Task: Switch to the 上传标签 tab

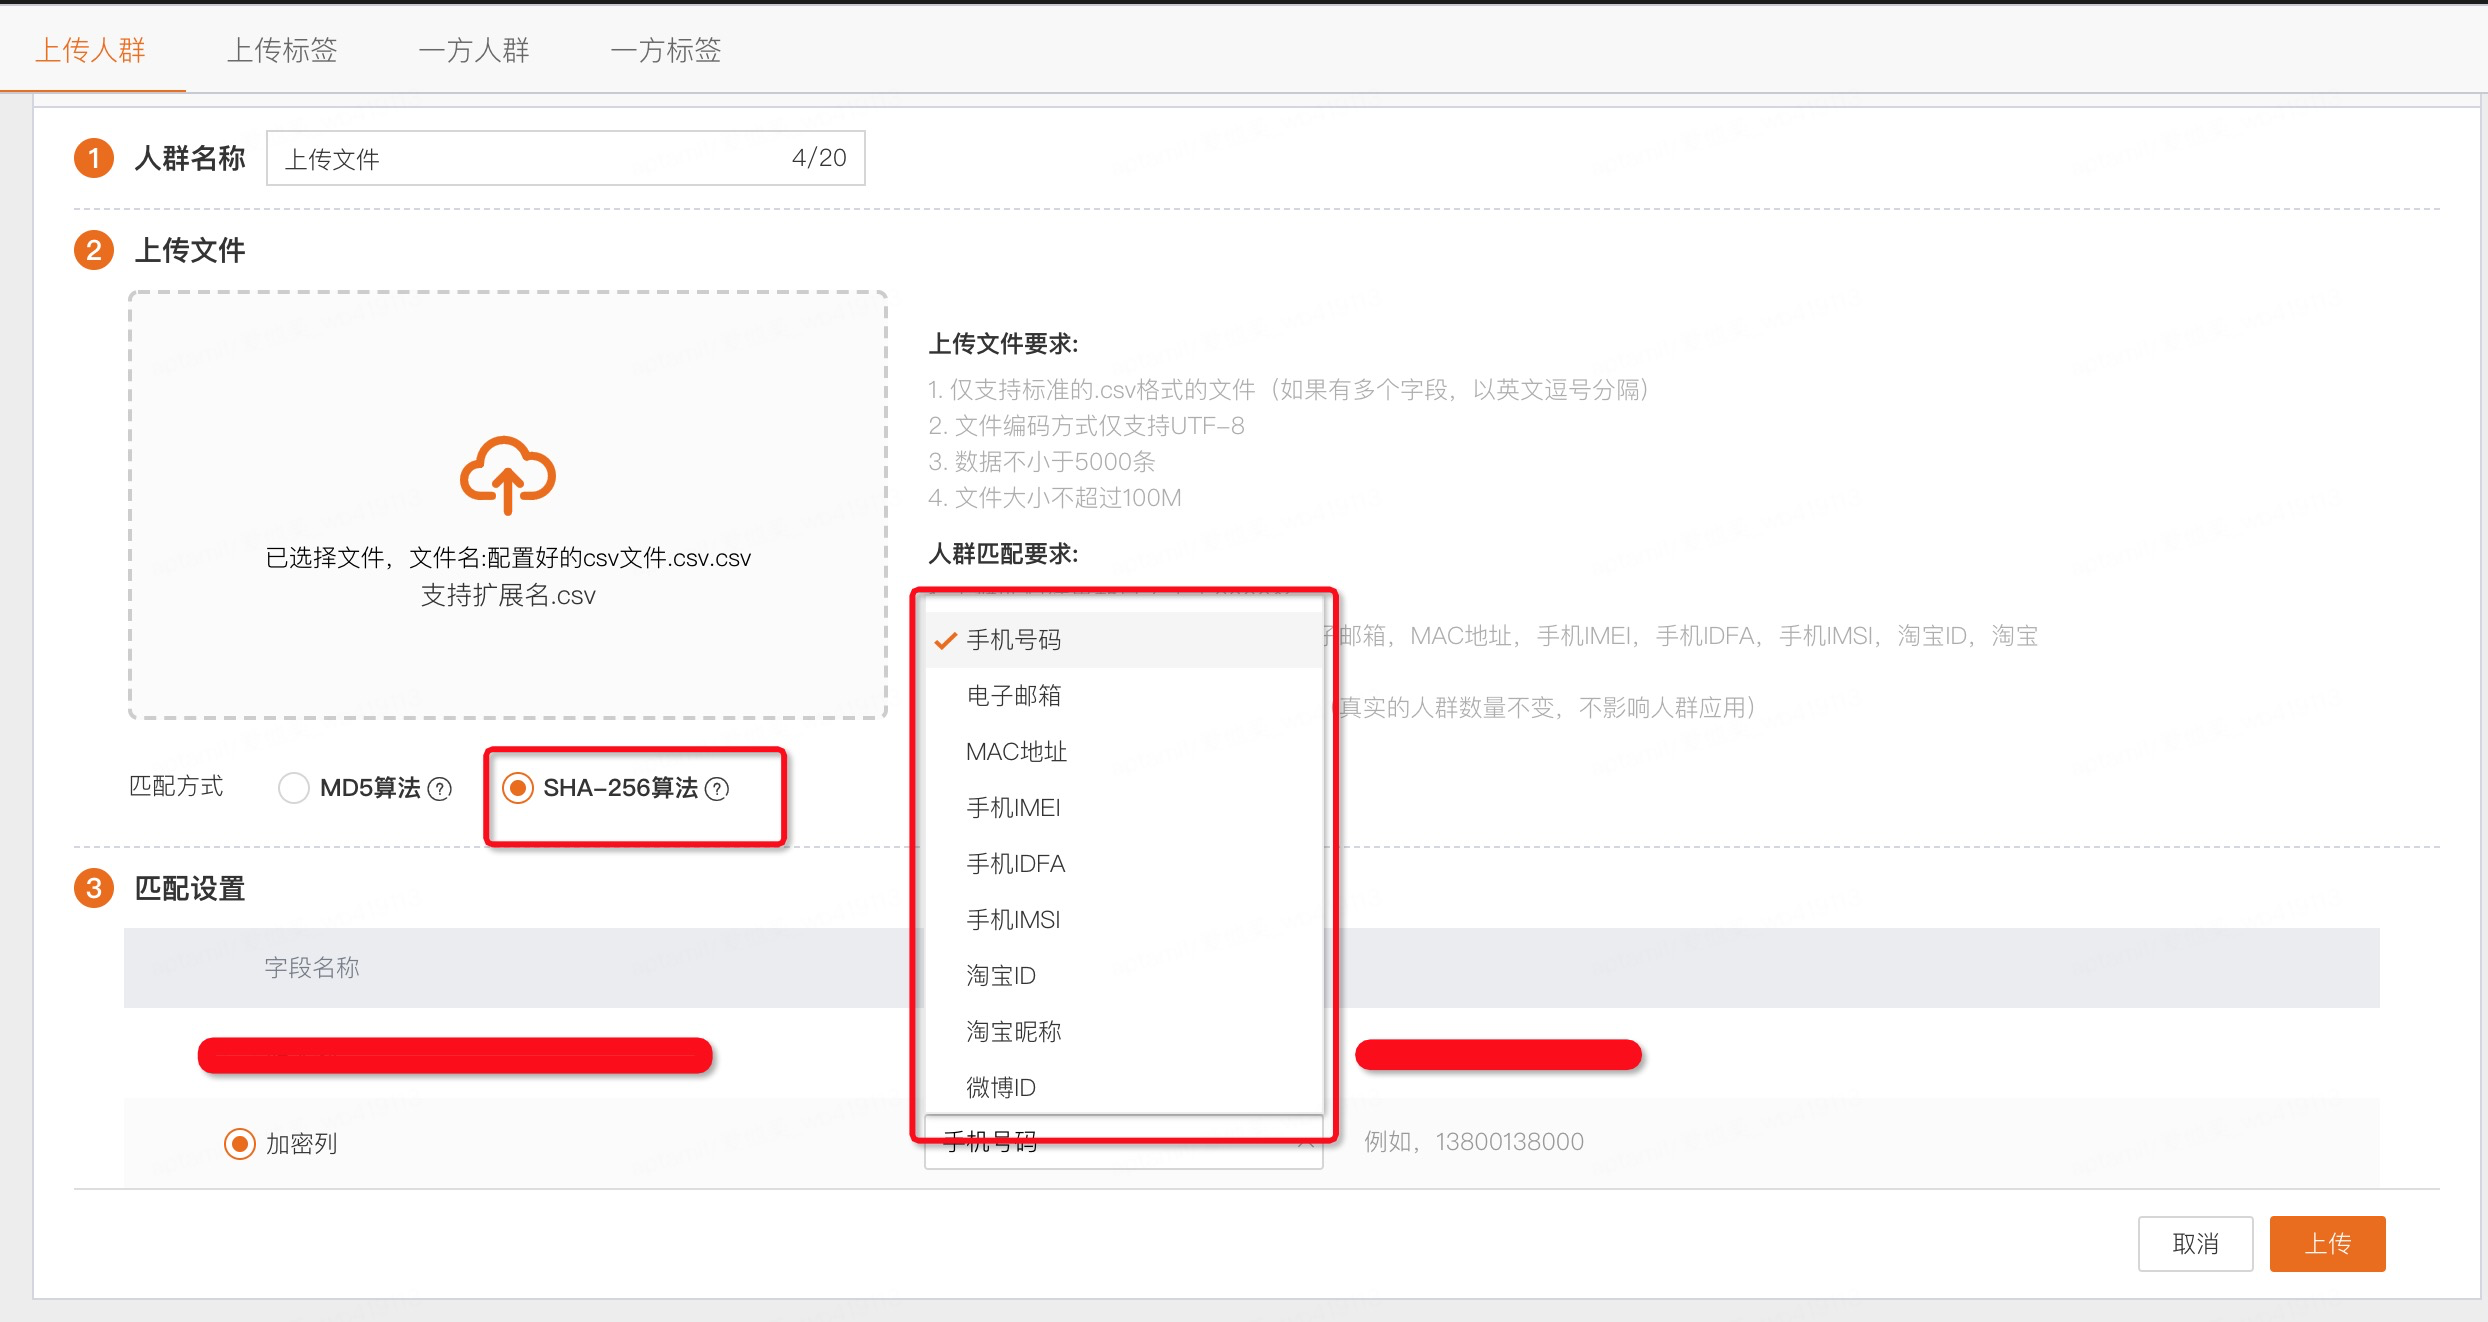Action: (x=282, y=50)
